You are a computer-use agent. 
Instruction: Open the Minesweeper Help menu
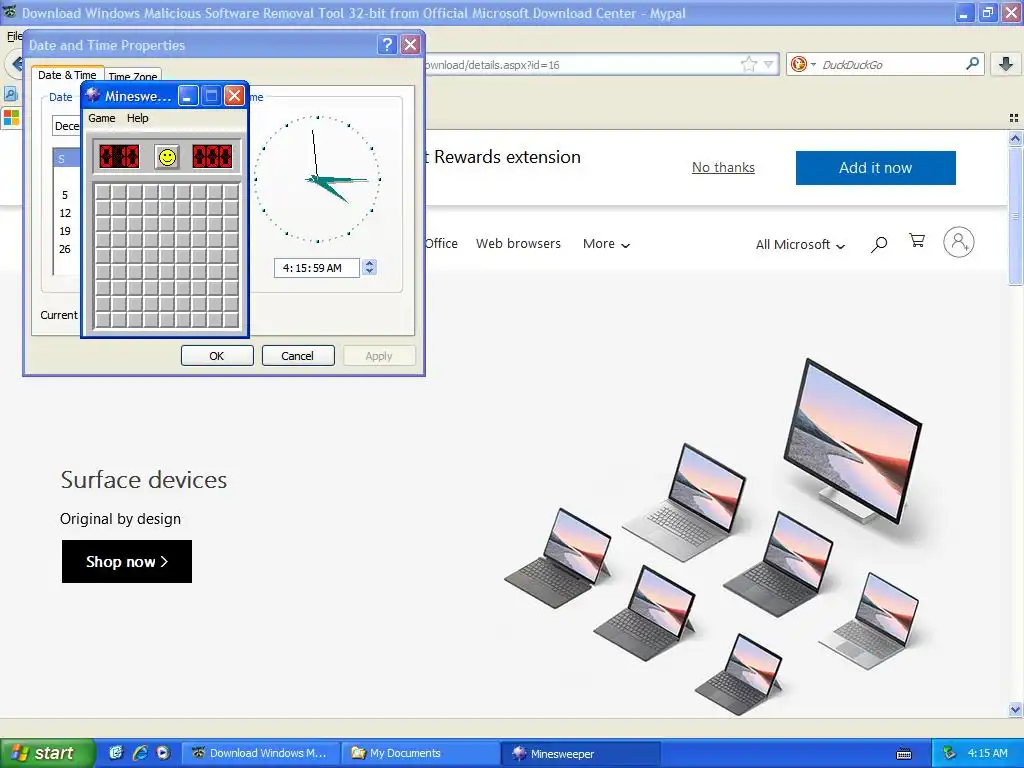(x=137, y=118)
